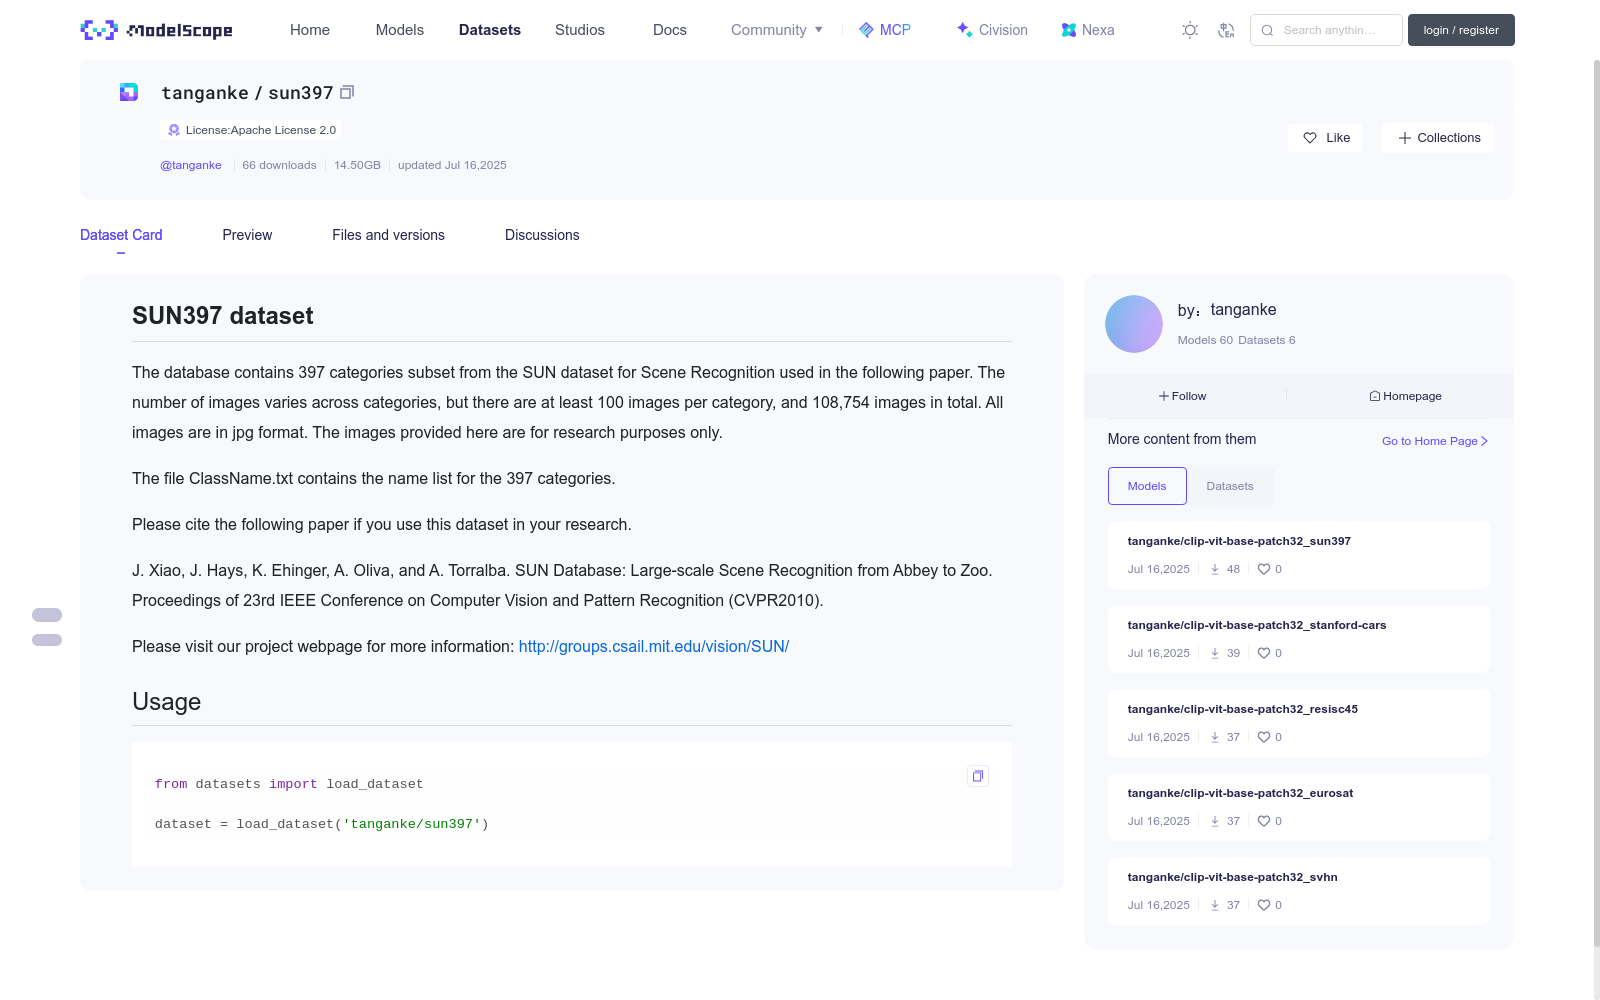
Task: Open tanganke's Homepage button
Action: pos(1405,396)
